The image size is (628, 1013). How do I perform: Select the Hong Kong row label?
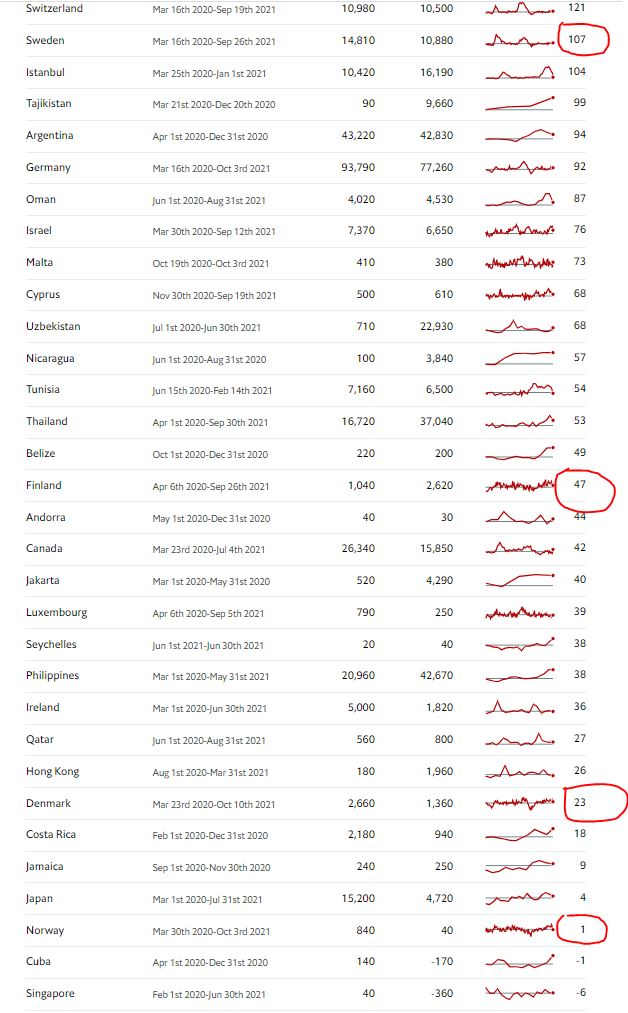click(x=53, y=771)
